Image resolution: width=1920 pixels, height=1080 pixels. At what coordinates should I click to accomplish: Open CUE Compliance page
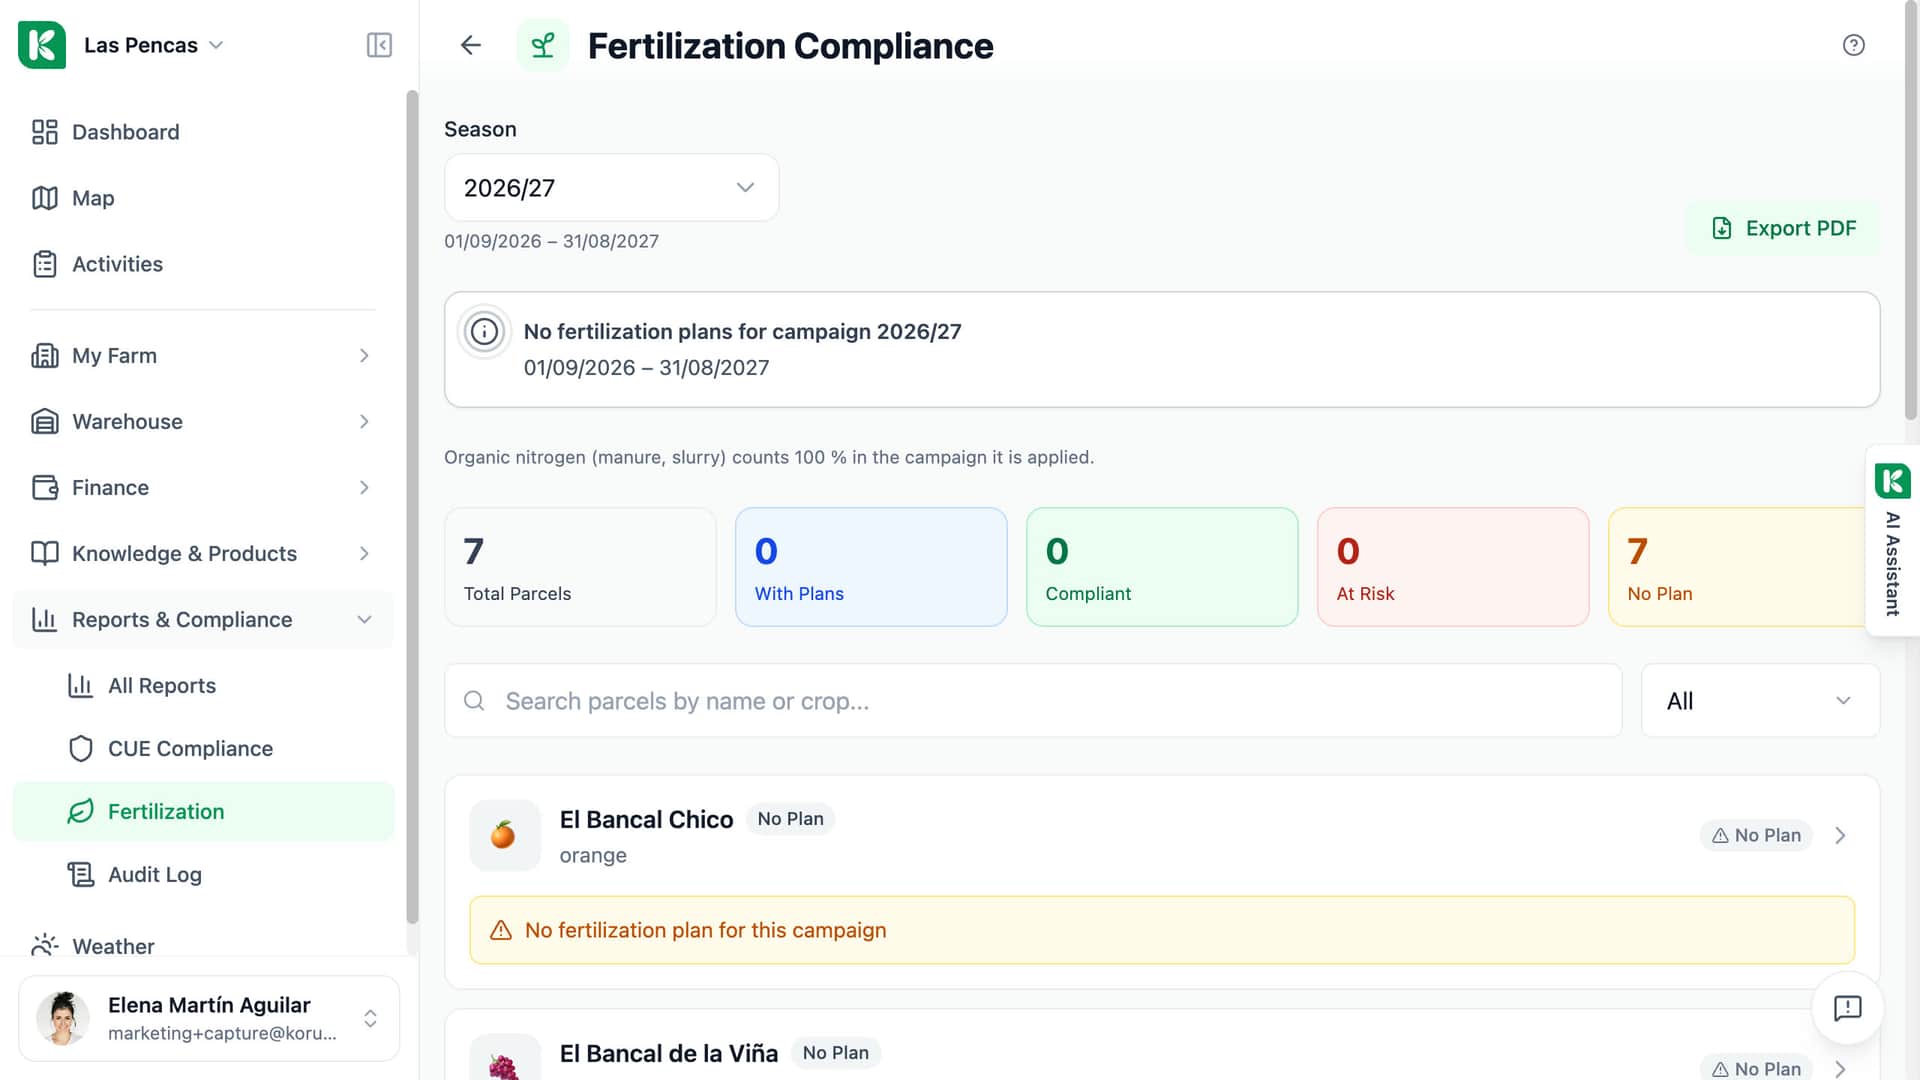(203, 749)
